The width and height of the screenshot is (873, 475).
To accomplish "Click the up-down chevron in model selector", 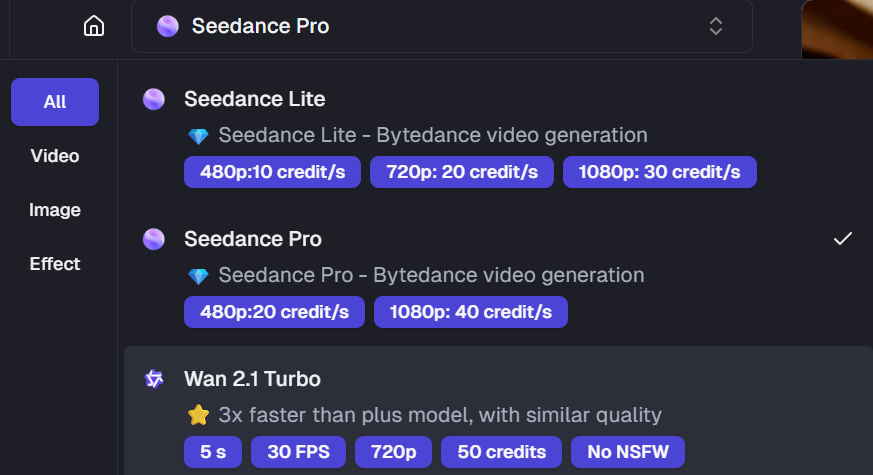I will (715, 26).
